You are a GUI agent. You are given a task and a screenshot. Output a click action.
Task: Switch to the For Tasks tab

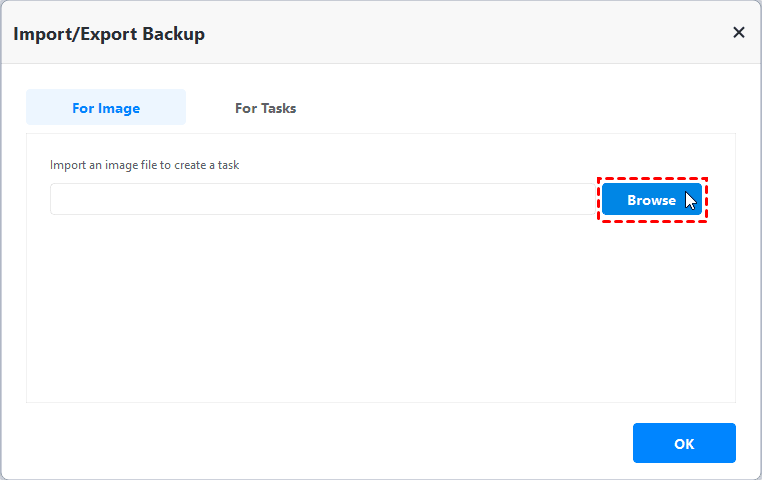point(265,108)
